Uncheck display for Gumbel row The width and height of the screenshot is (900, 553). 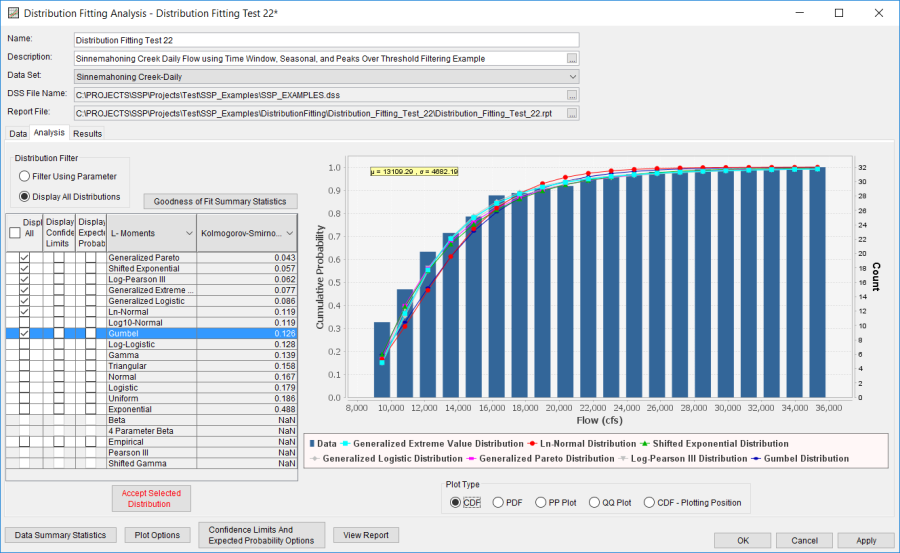[24, 334]
